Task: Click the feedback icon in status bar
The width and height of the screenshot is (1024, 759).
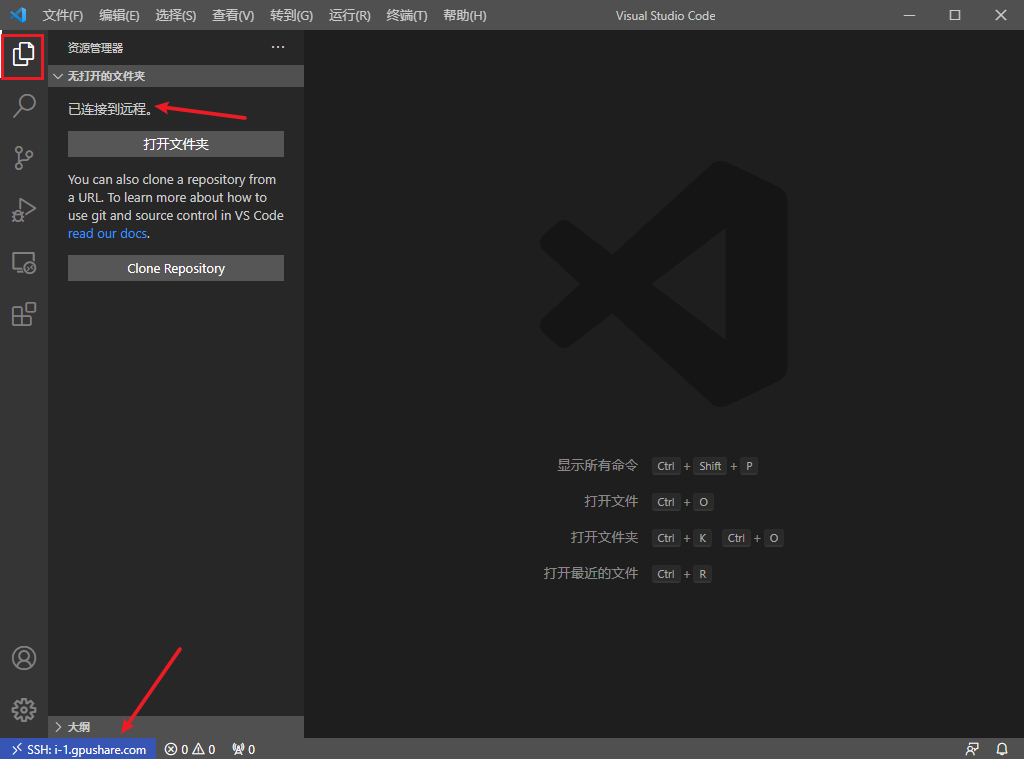Action: 972,749
